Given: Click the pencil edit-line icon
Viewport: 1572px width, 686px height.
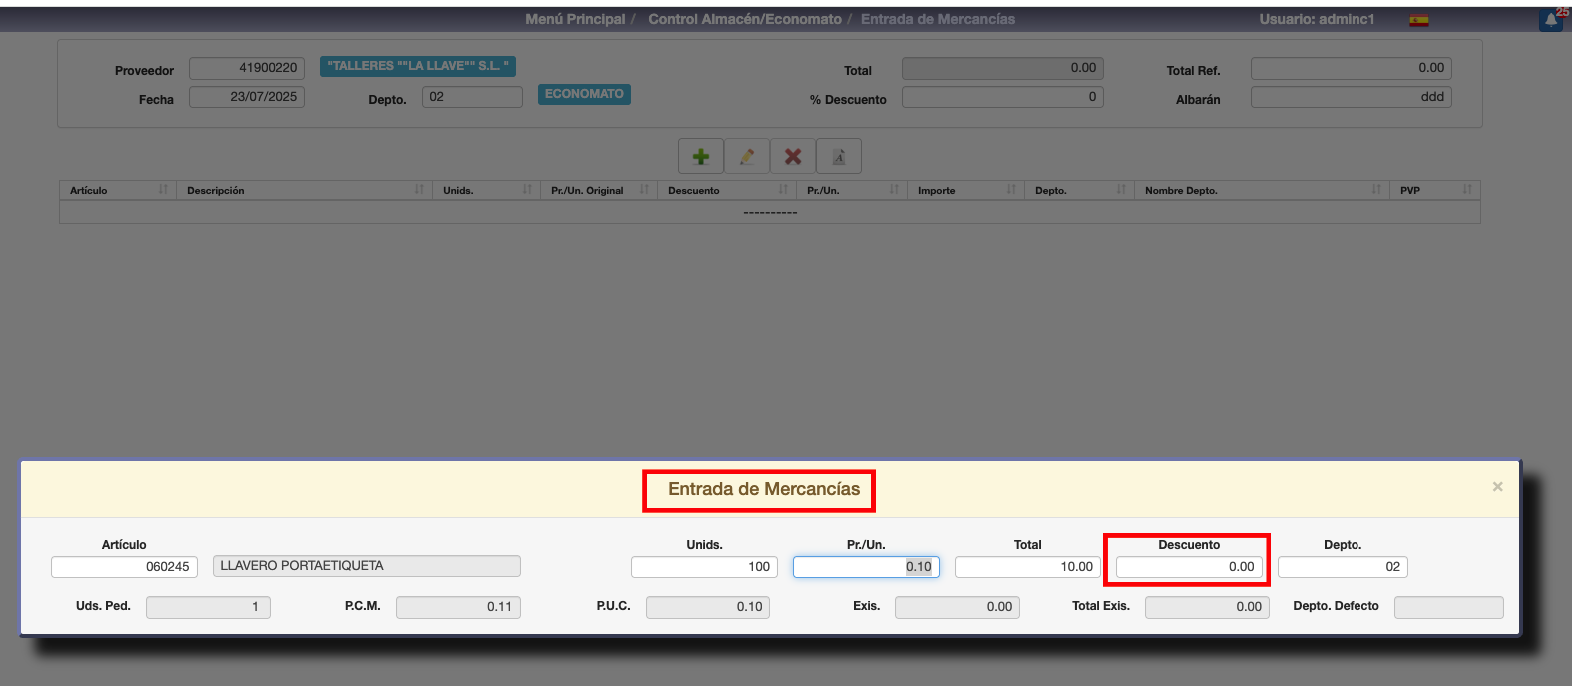Looking at the screenshot, I should pyautogui.click(x=747, y=157).
